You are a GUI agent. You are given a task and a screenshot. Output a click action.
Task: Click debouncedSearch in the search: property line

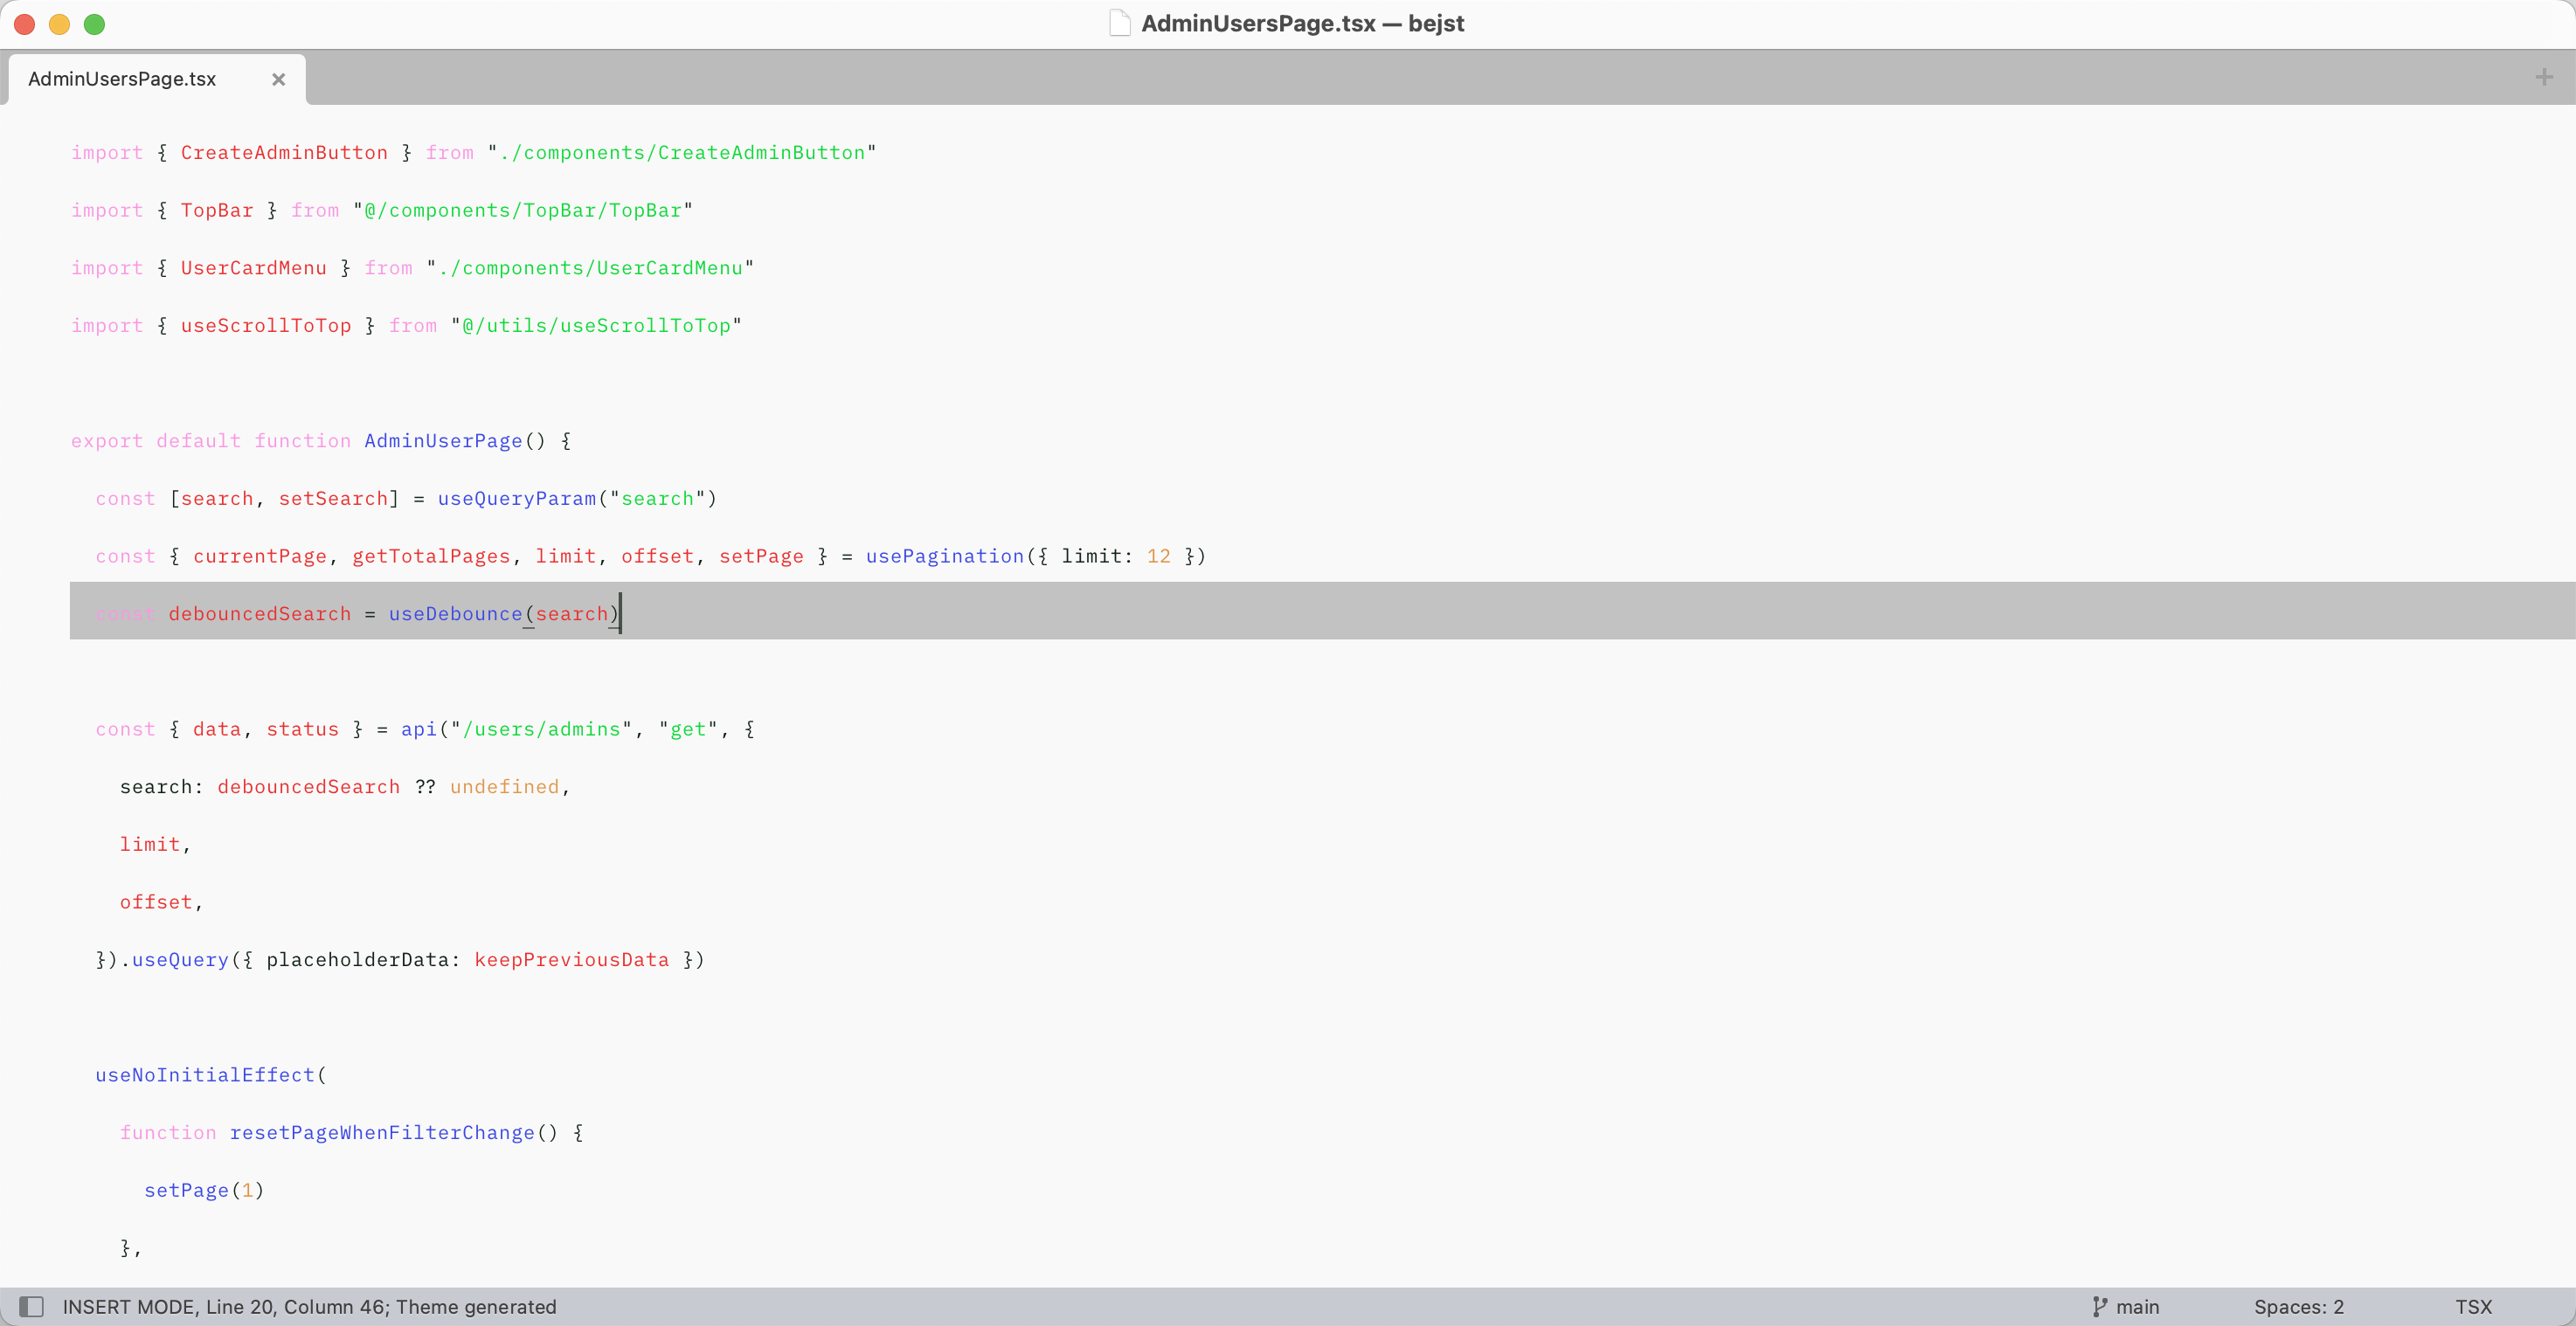[x=309, y=787]
